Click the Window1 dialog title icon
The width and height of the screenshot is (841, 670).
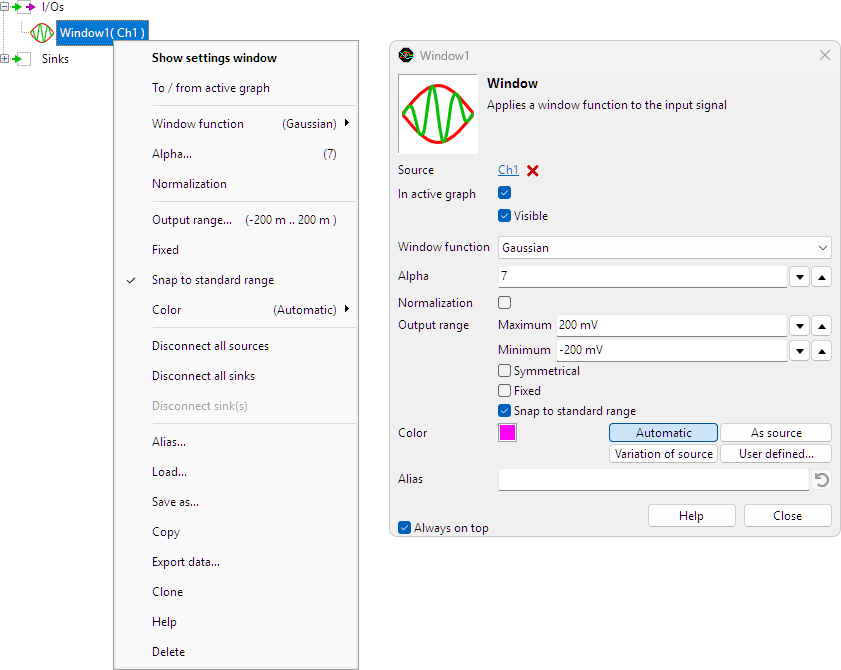(406, 55)
